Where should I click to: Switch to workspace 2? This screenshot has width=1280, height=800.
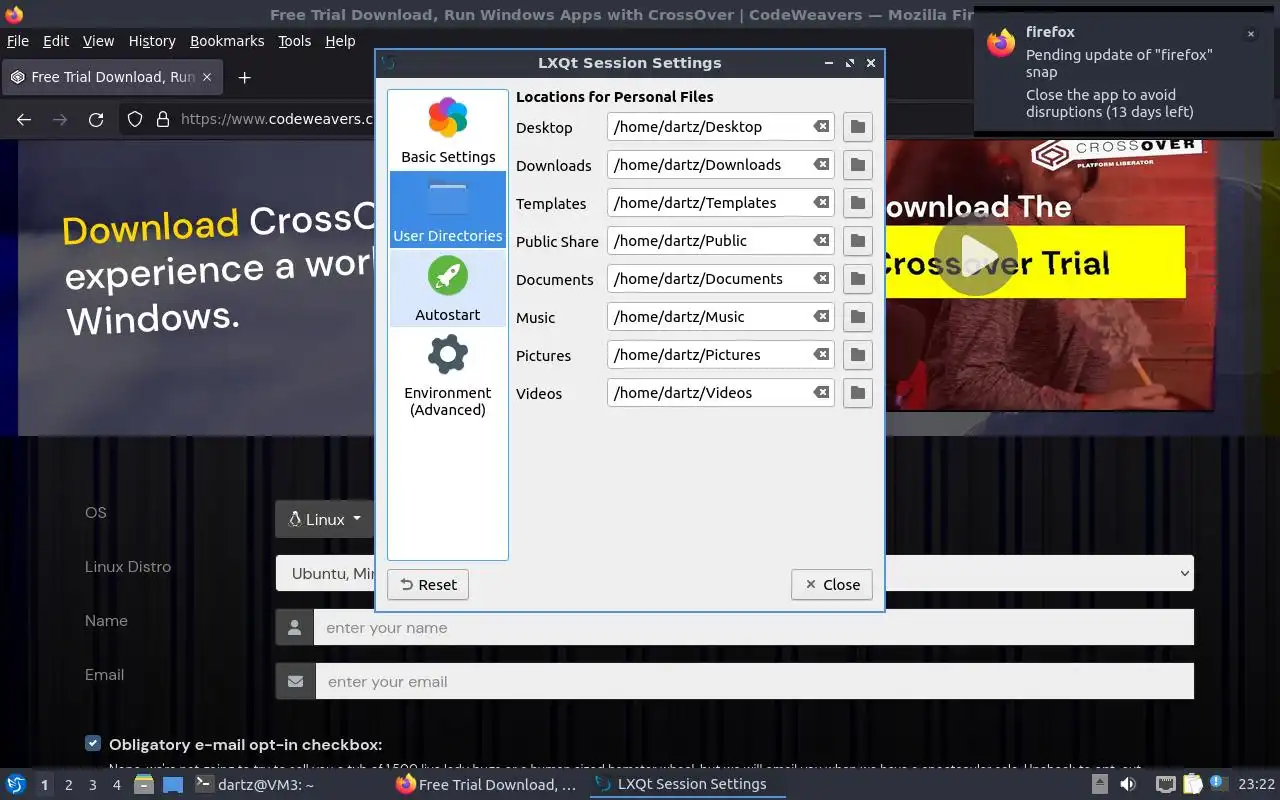[x=68, y=785]
